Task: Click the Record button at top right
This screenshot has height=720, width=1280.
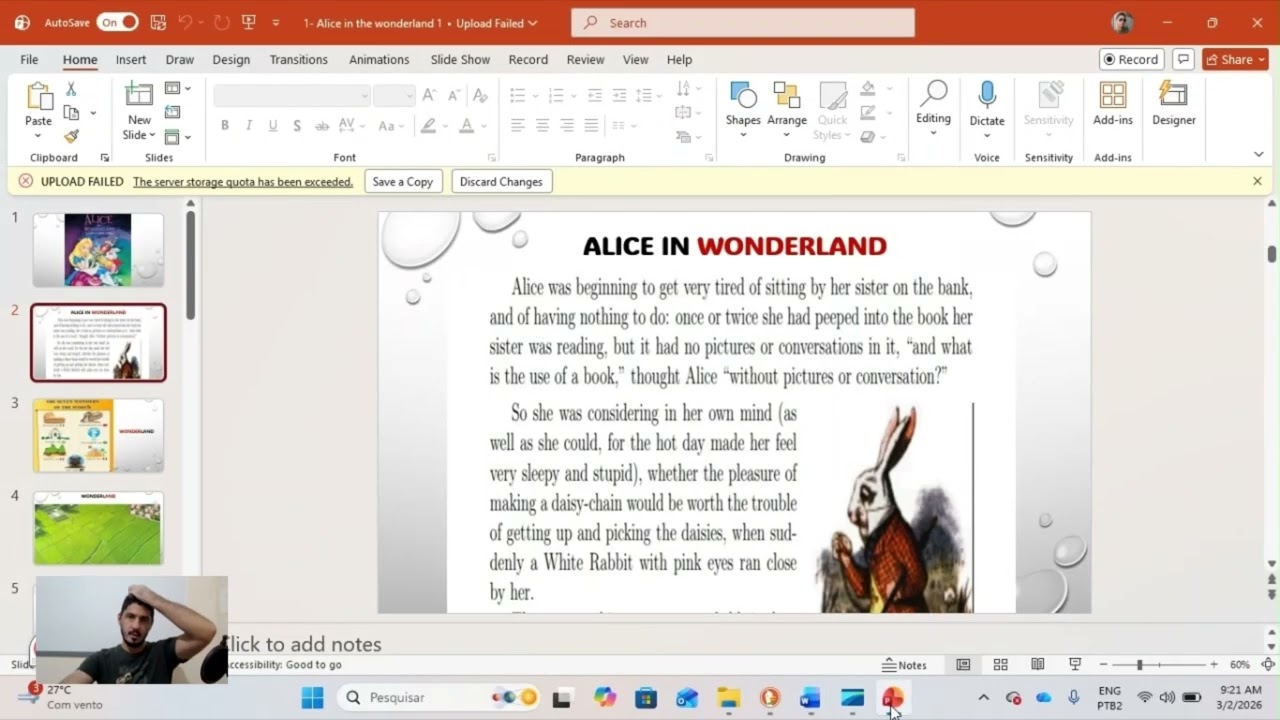Action: tap(1131, 59)
